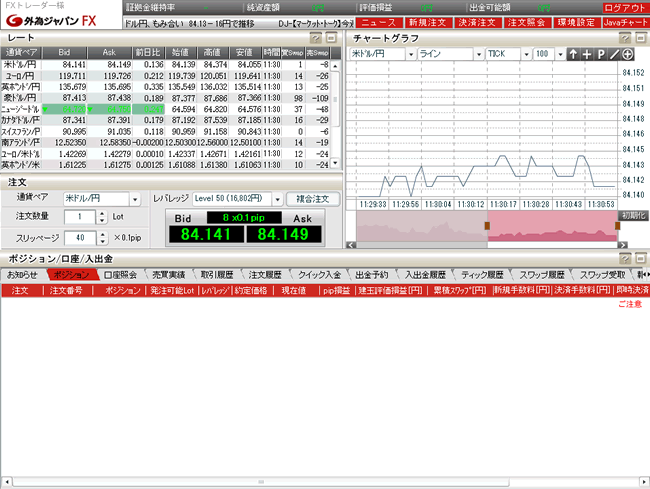Viewport: 650px width, 489px height.
Task: Open the ニュース menu button
Action: coord(379,22)
